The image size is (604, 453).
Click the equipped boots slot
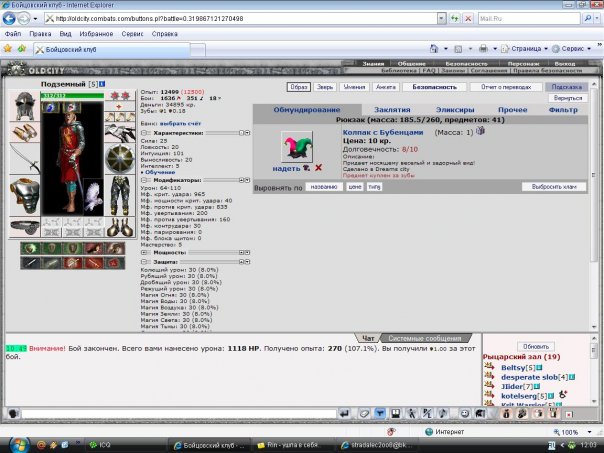coord(120,227)
